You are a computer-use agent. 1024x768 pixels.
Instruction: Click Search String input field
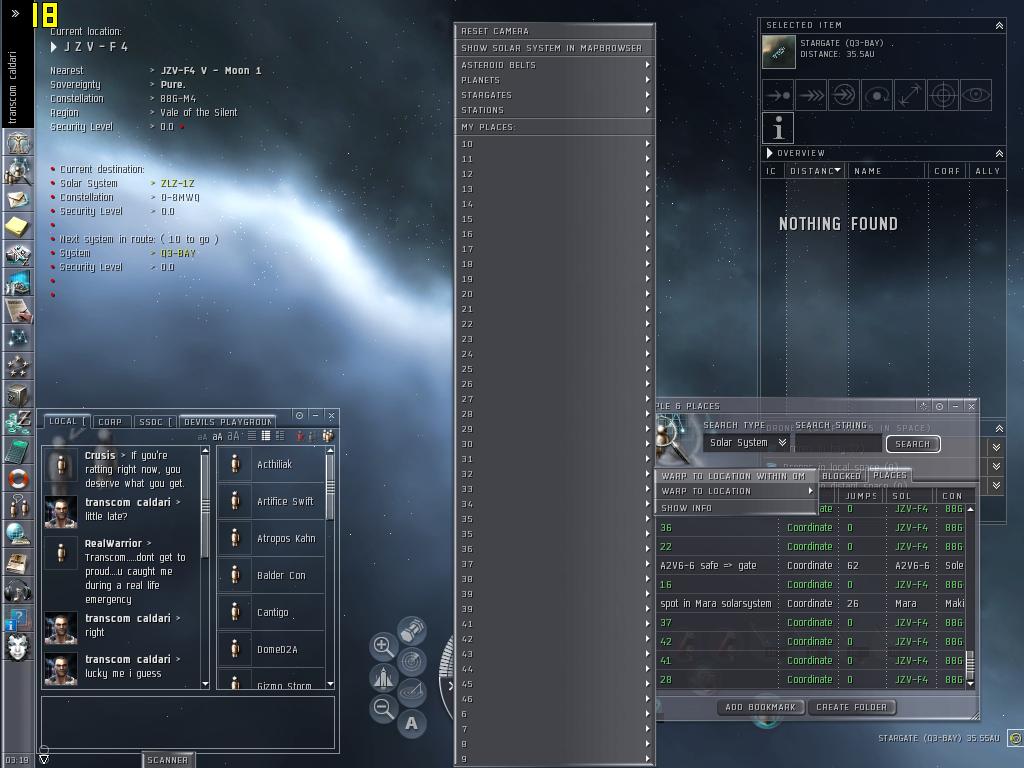coord(839,443)
